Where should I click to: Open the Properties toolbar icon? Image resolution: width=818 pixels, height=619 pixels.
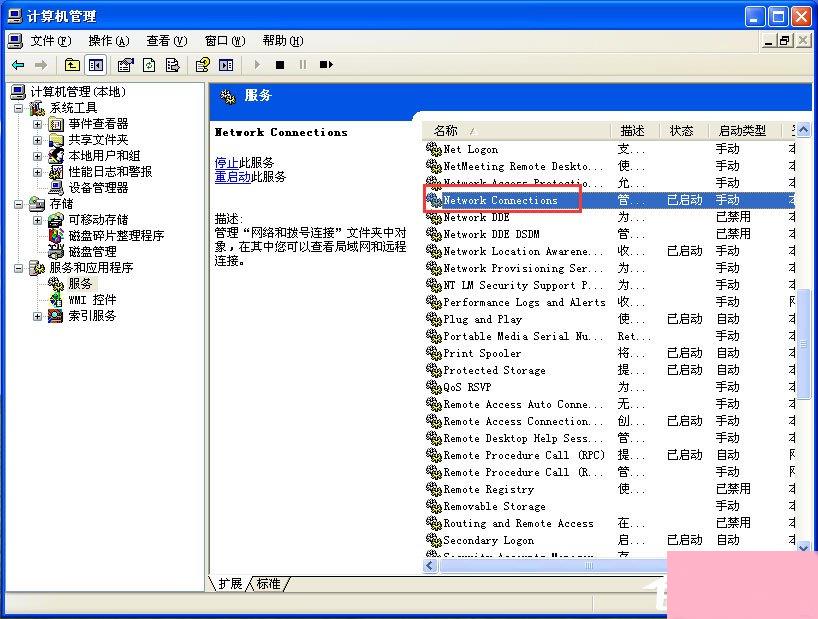tap(125, 65)
